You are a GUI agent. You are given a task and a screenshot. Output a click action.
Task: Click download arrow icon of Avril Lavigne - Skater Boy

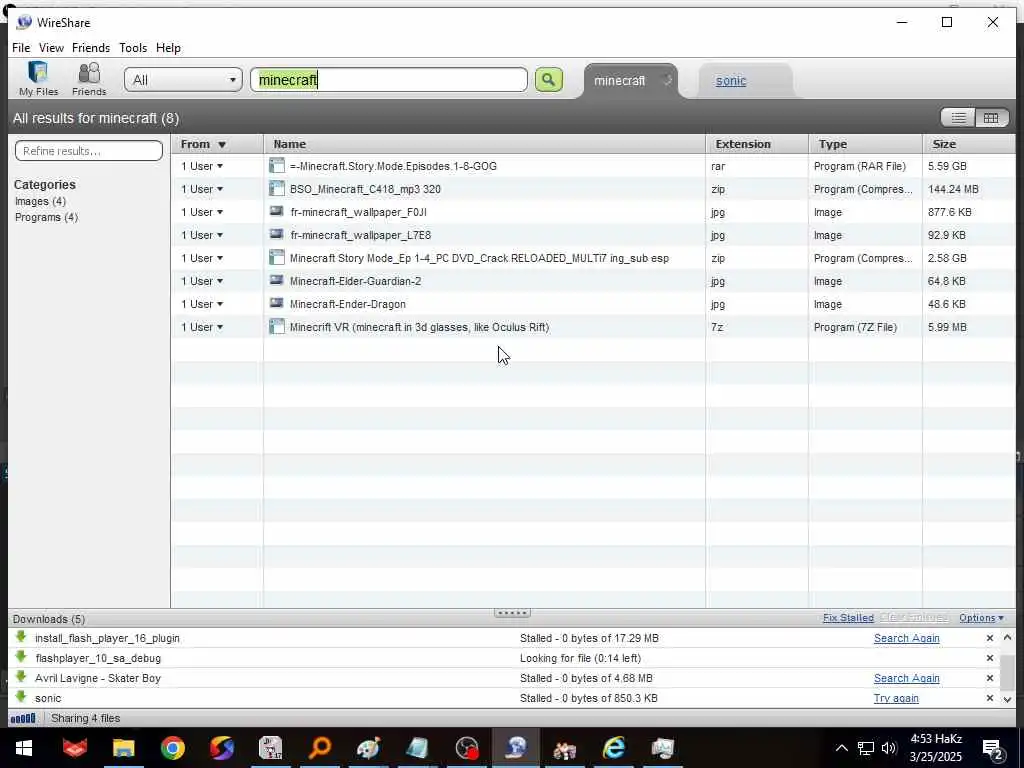coord(21,677)
